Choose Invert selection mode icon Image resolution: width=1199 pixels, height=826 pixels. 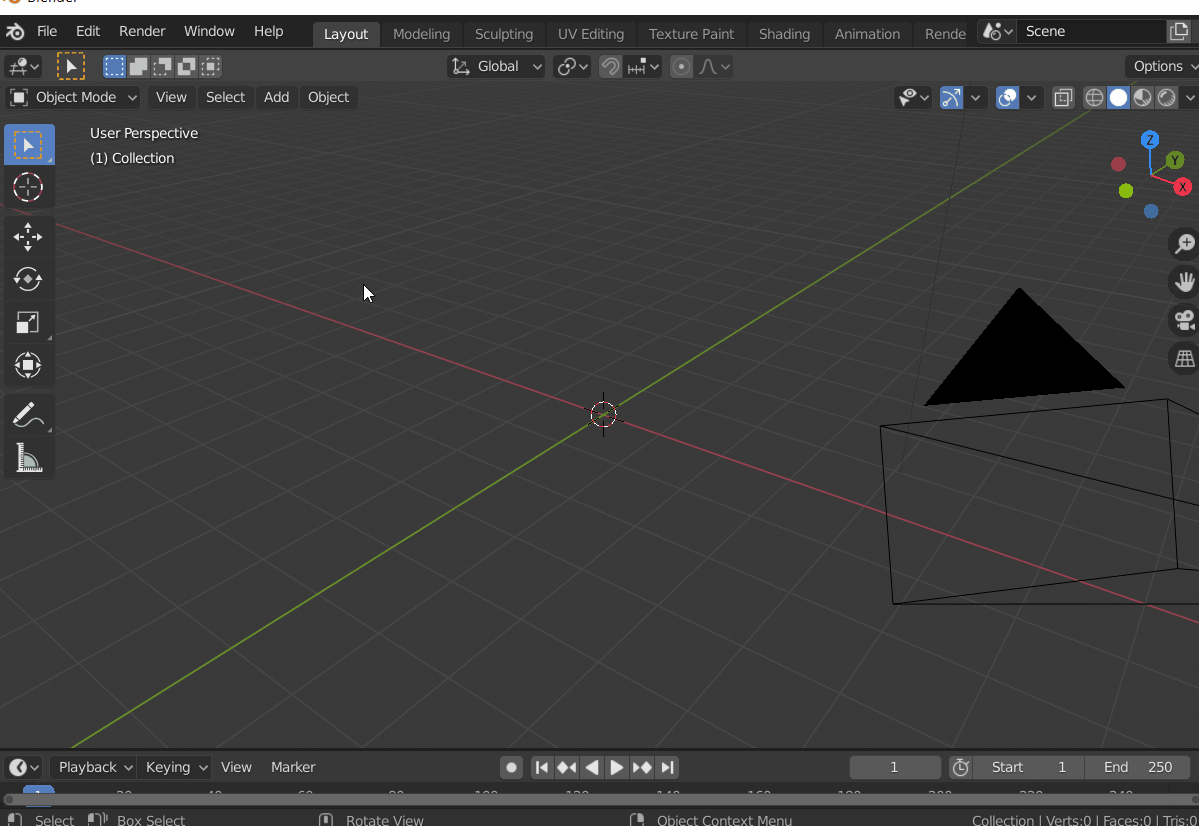tap(187, 67)
